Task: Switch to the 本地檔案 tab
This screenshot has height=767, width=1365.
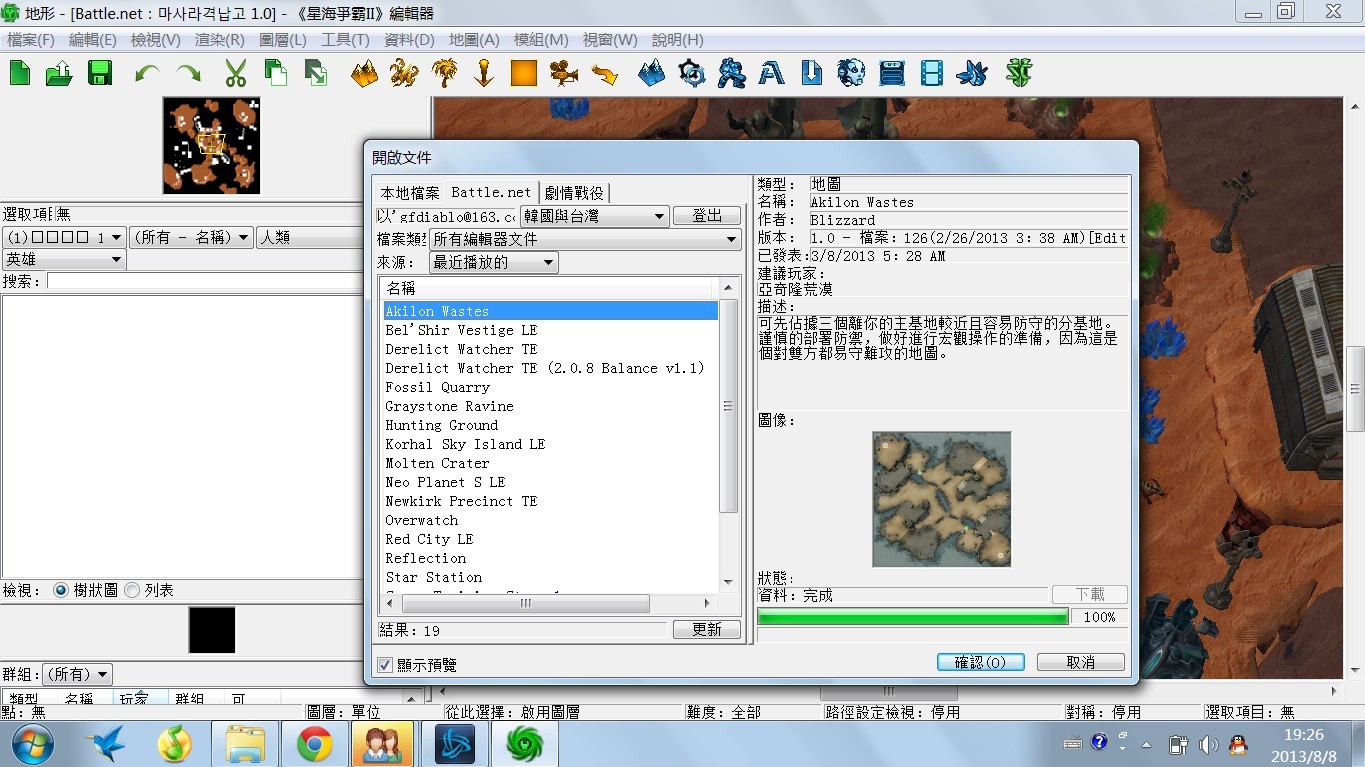Action: click(409, 192)
